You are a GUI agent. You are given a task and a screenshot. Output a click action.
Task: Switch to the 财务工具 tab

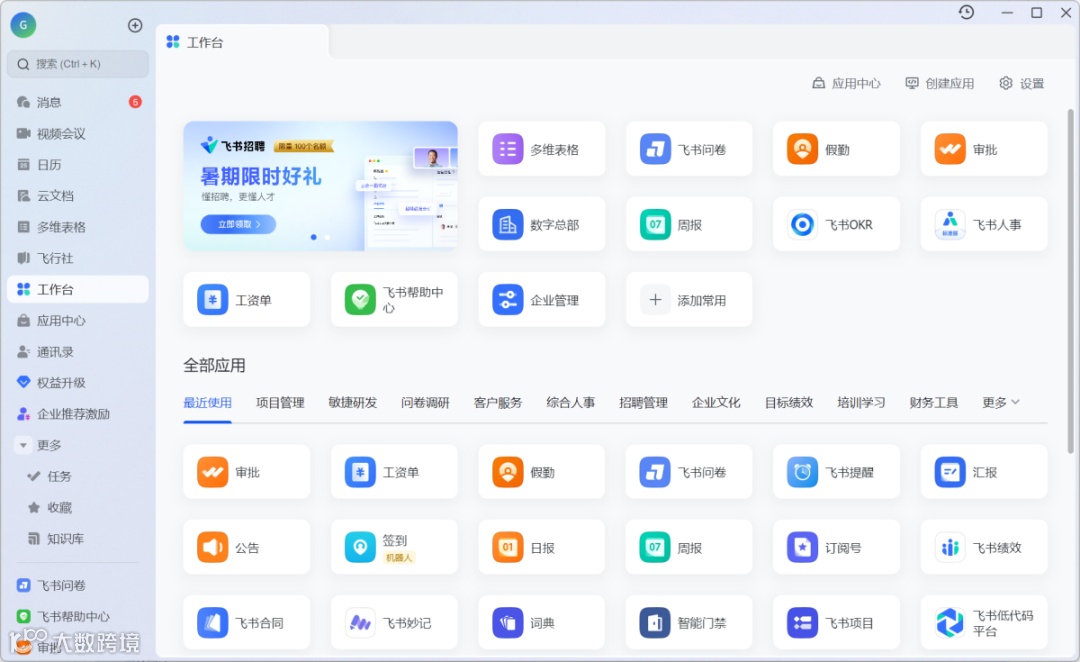coord(933,402)
